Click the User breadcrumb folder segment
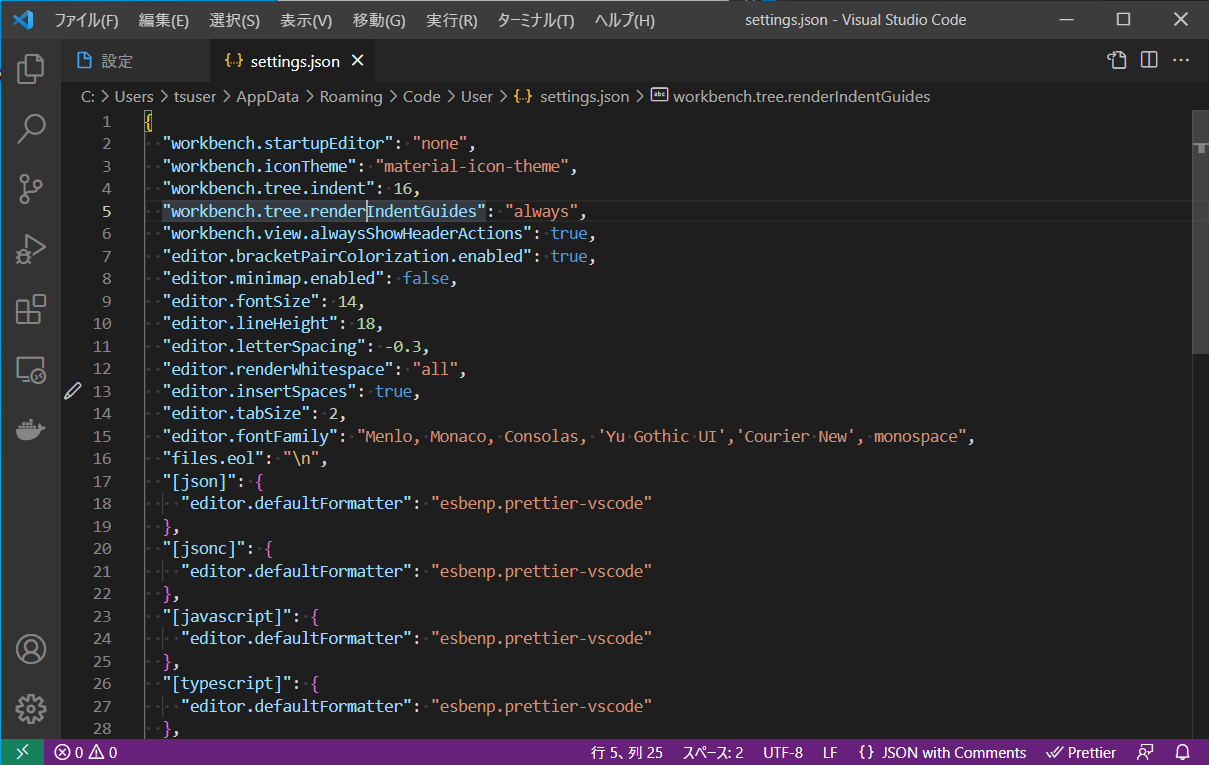The image size is (1209, 765). (477, 97)
